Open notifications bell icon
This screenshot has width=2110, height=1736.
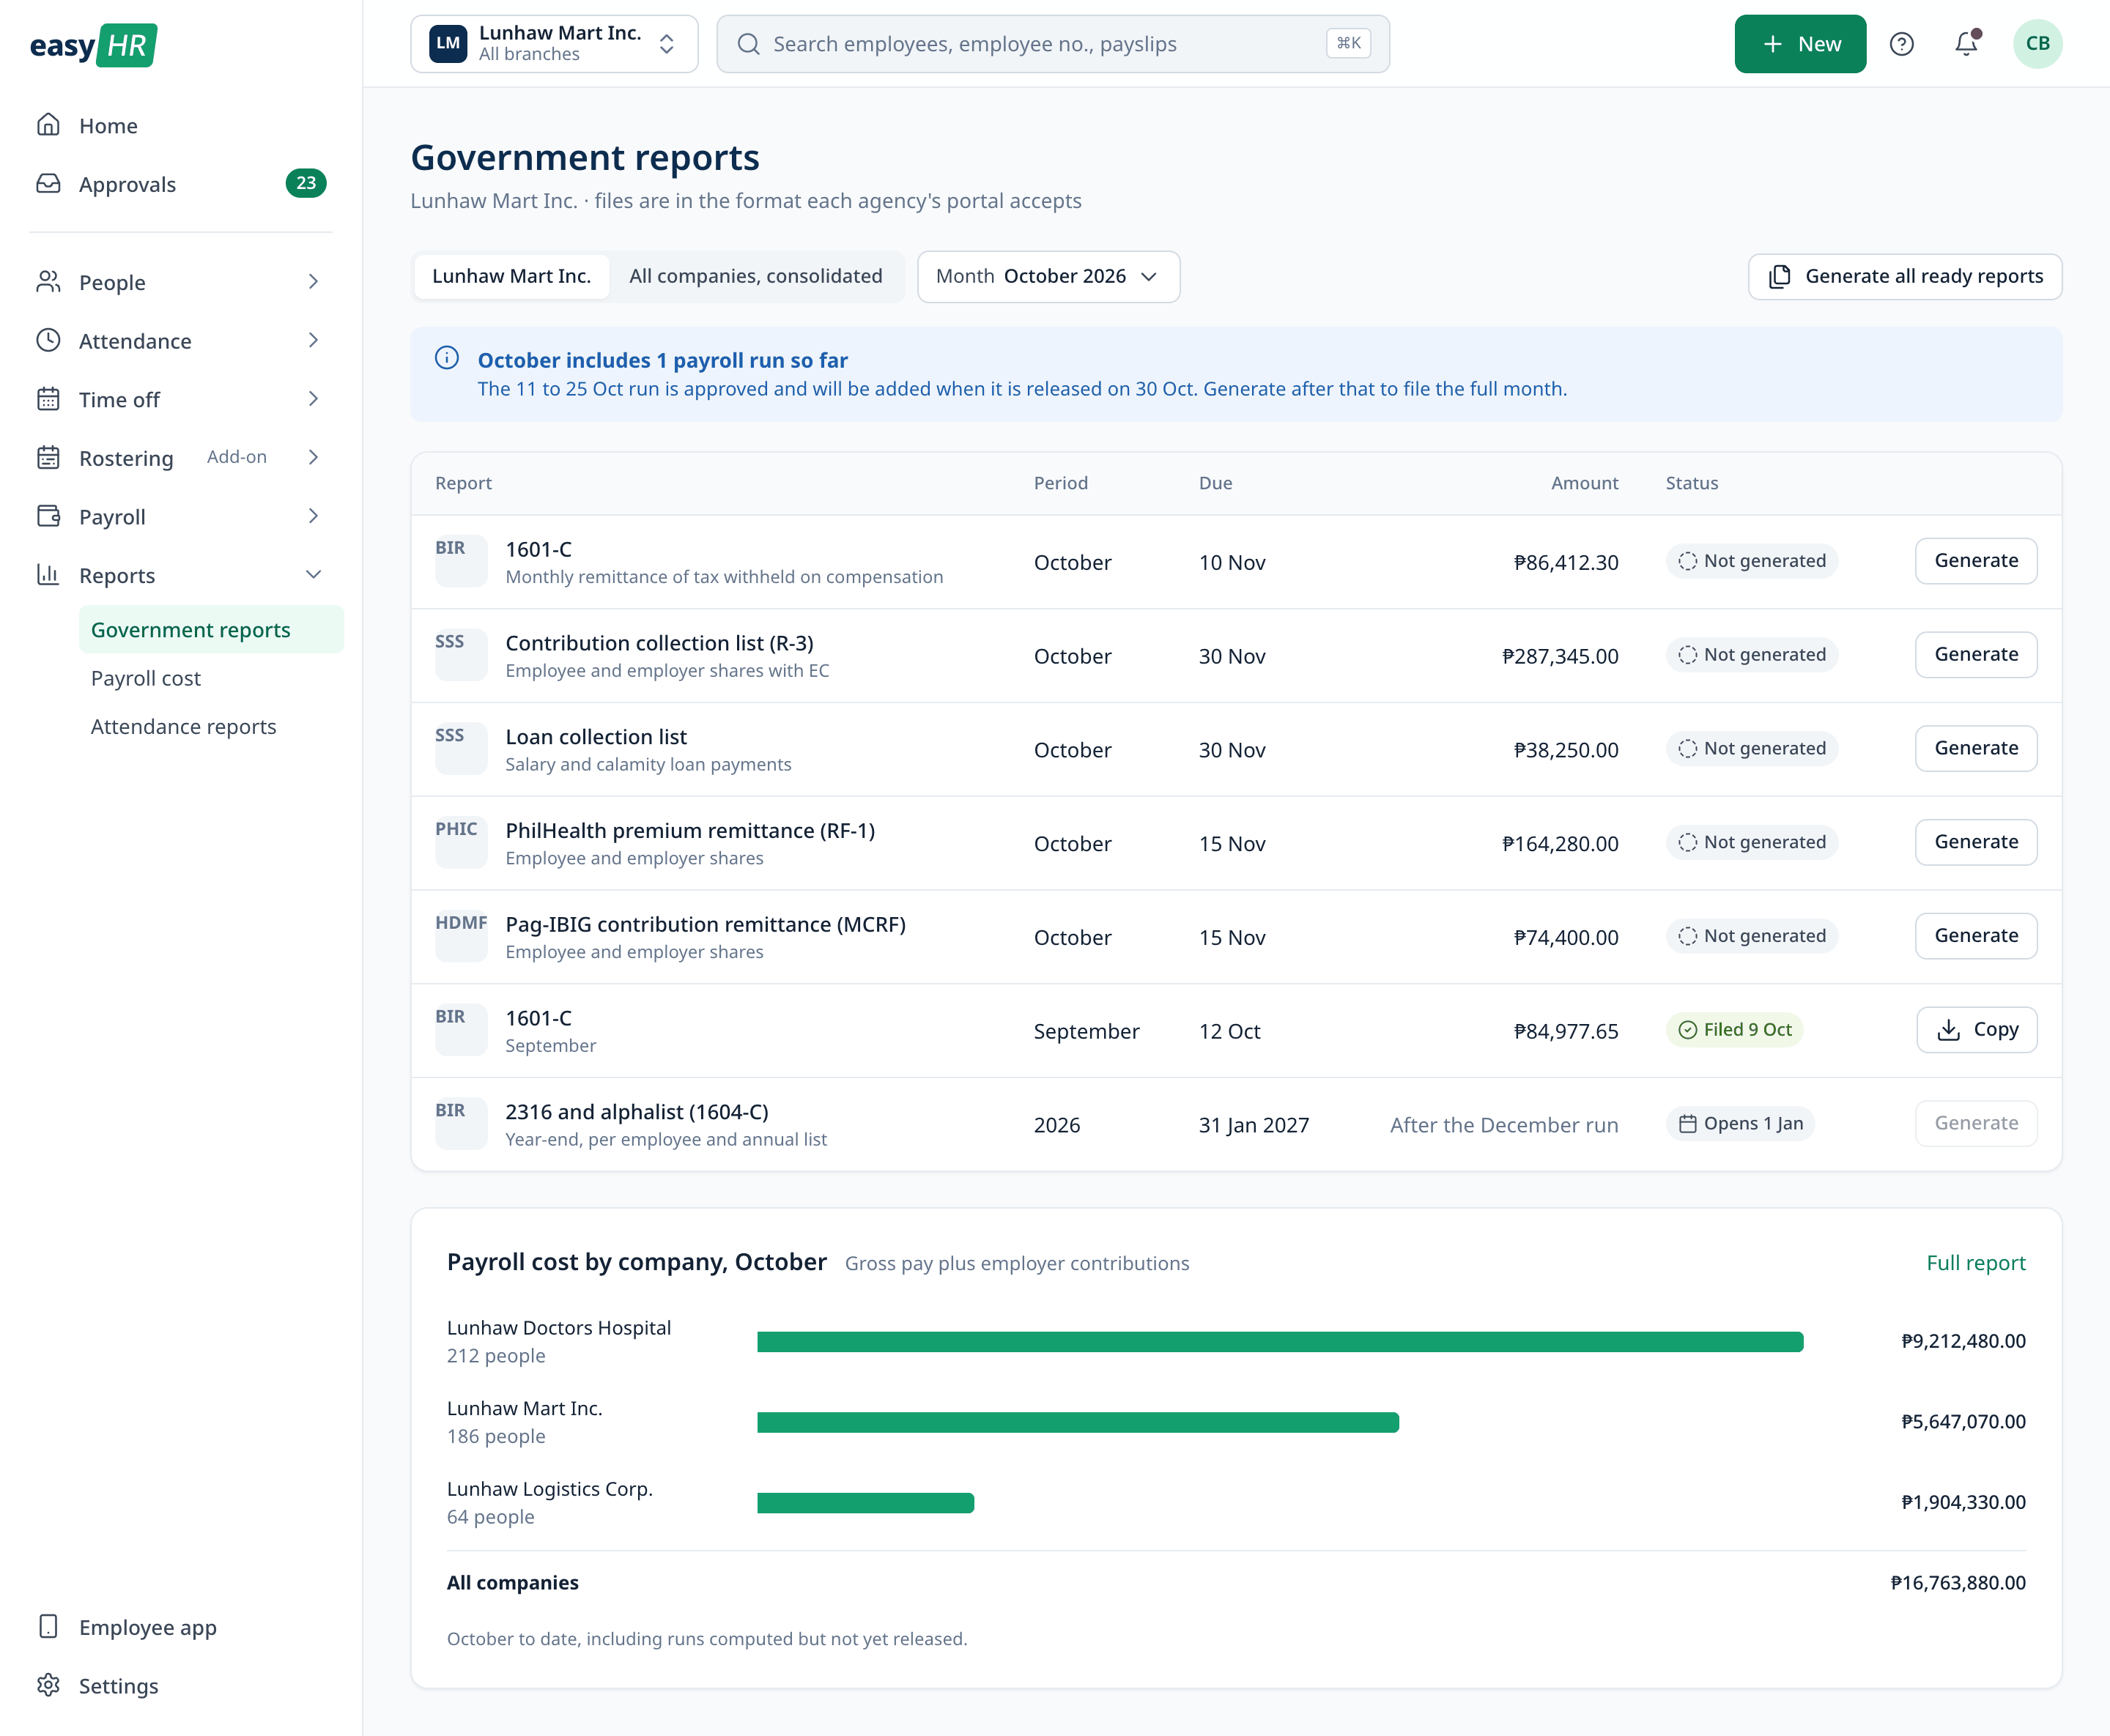coord(1966,44)
